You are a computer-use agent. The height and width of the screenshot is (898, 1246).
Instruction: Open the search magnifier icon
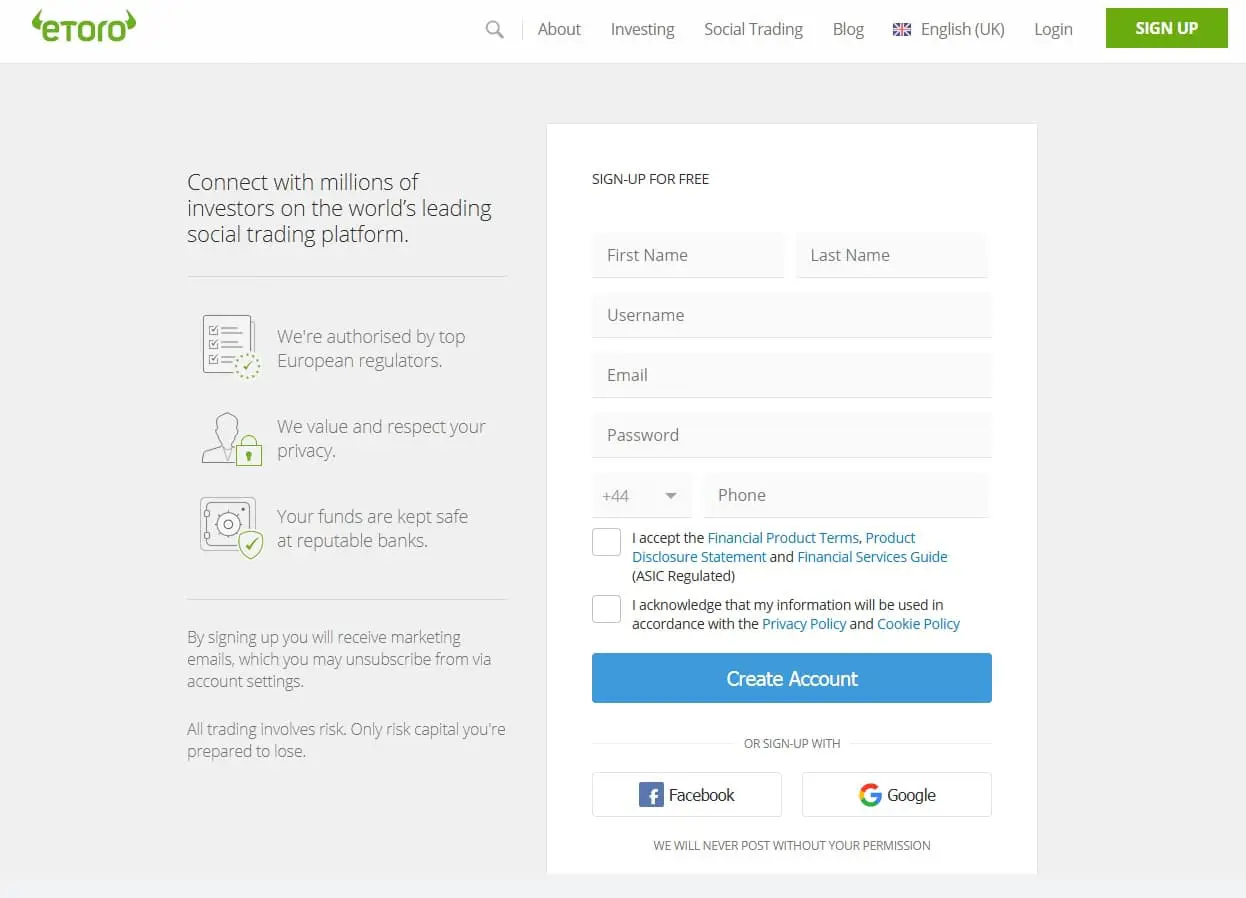(493, 29)
